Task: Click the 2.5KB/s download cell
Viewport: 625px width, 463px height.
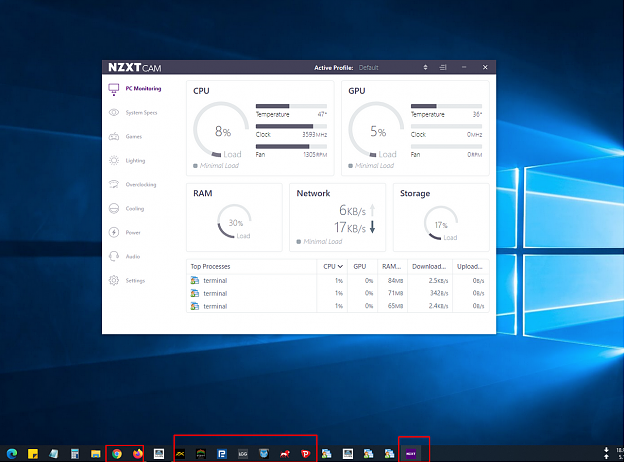Action: point(438,281)
